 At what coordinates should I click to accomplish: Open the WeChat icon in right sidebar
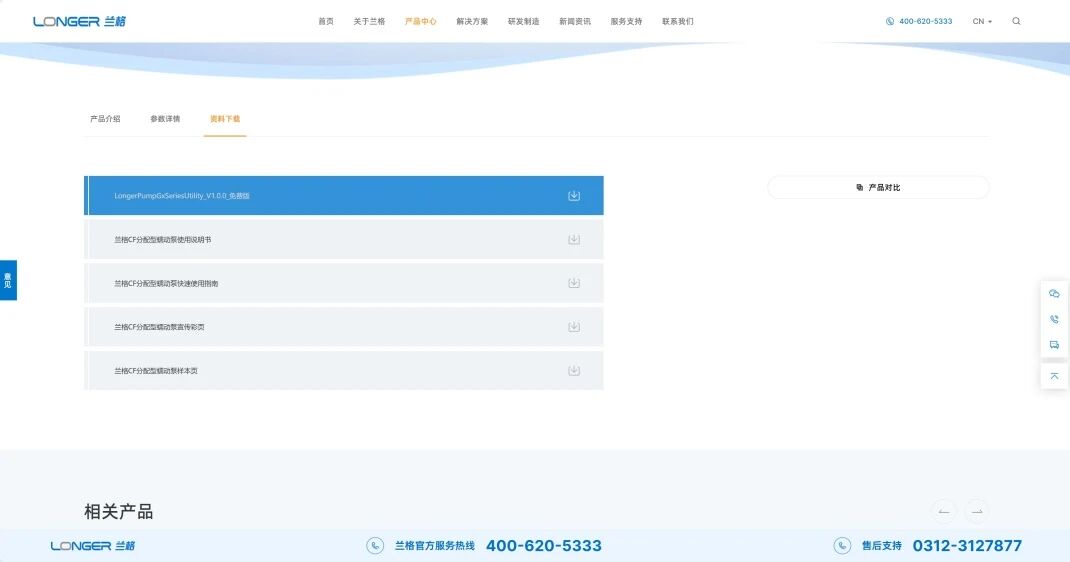point(1054,293)
